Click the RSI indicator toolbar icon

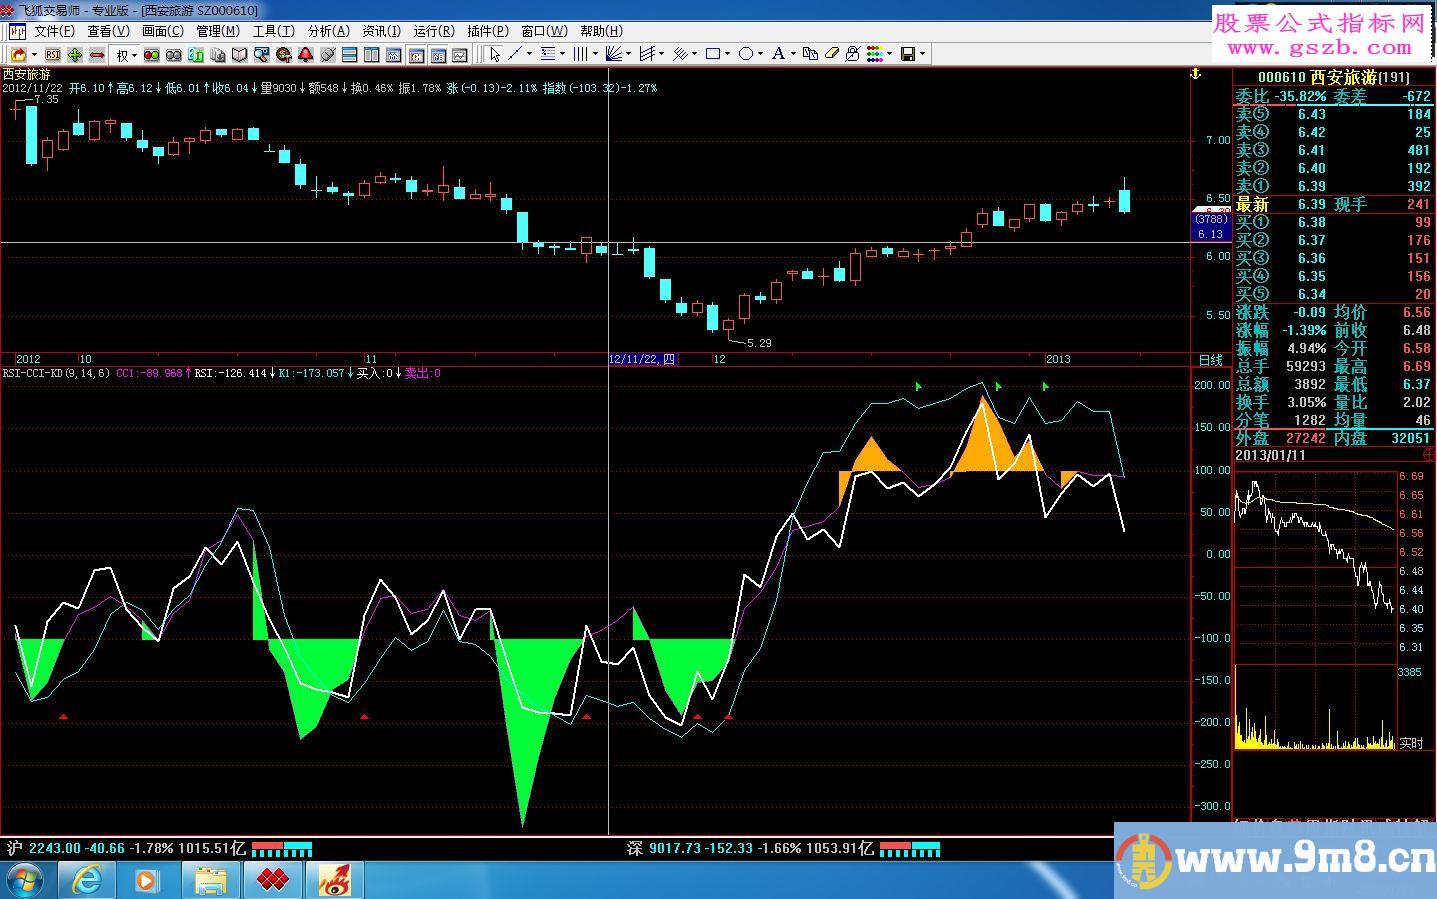[52, 54]
